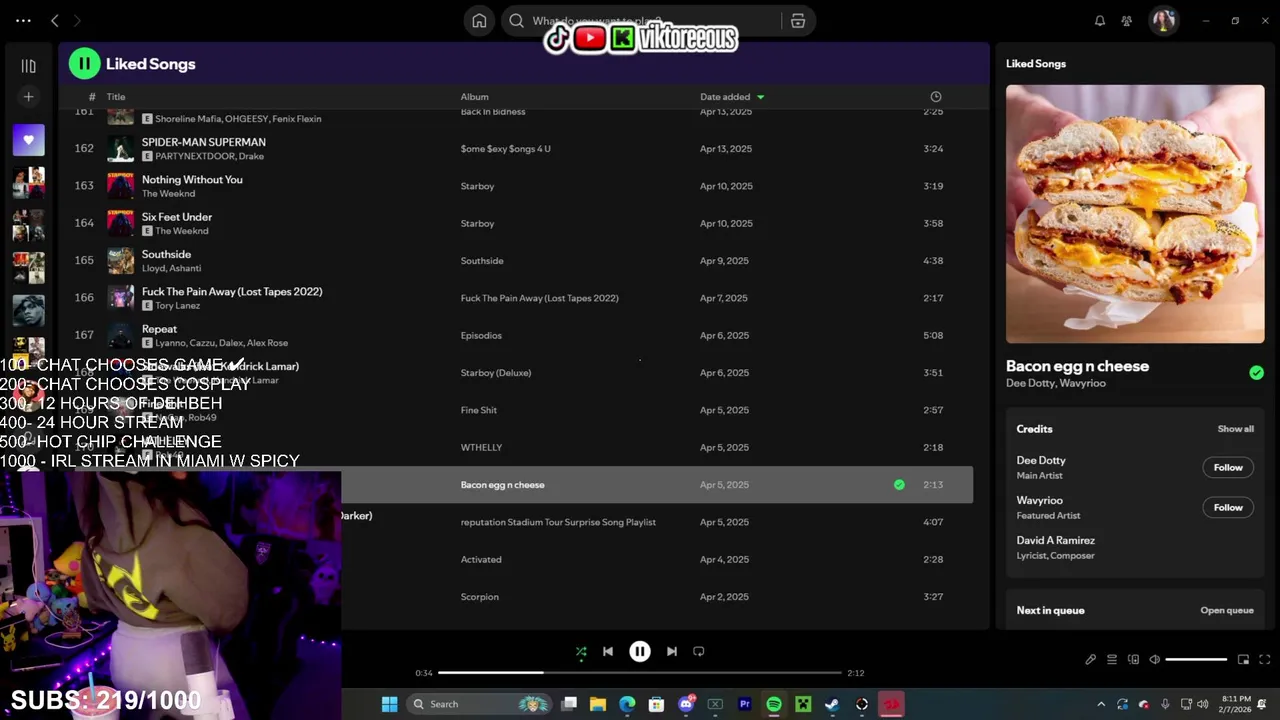Enter full screen player icon
Screen dimensions: 1280x720
click(x=1264, y=660)
